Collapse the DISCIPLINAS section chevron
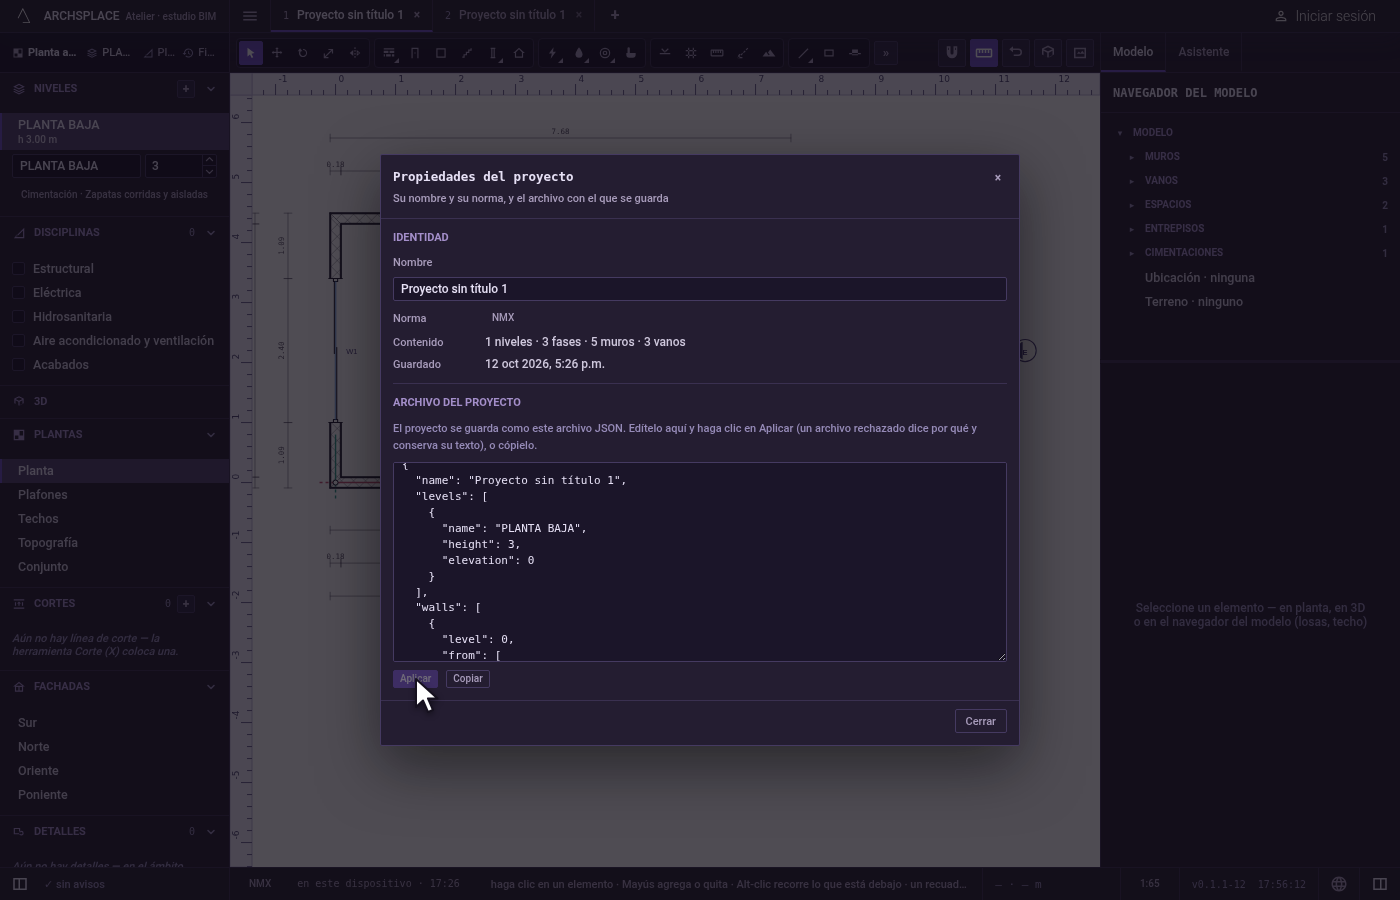Screen dimensions: 1400x900 [211, 233]
